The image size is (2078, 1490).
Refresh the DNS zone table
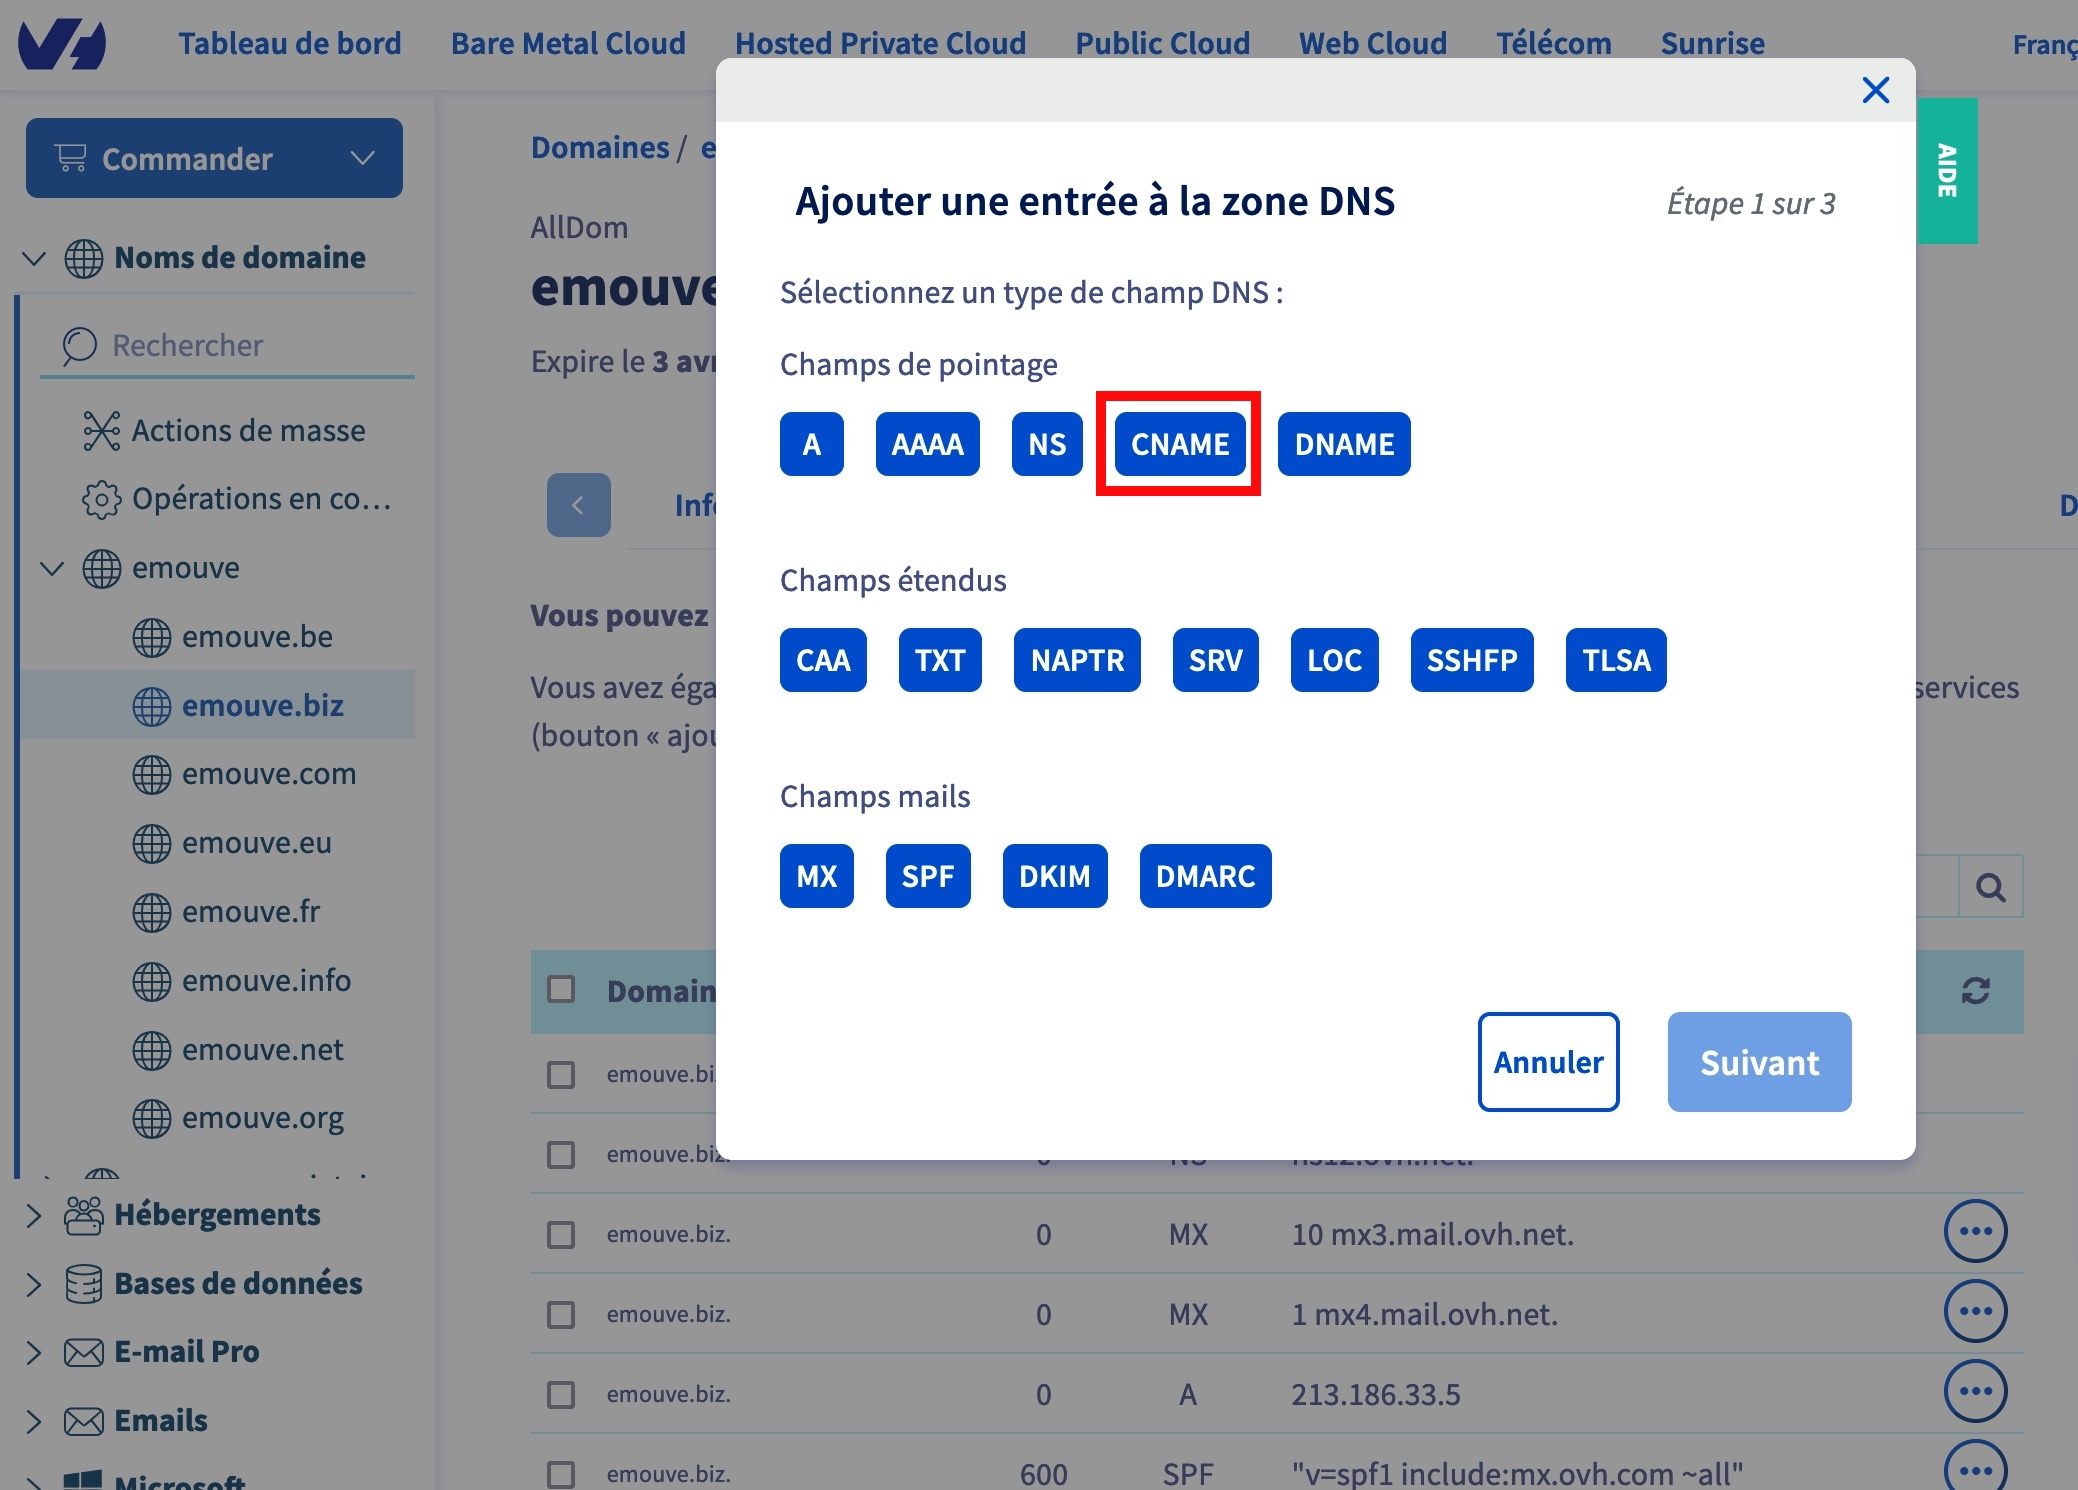[1975, 991]
